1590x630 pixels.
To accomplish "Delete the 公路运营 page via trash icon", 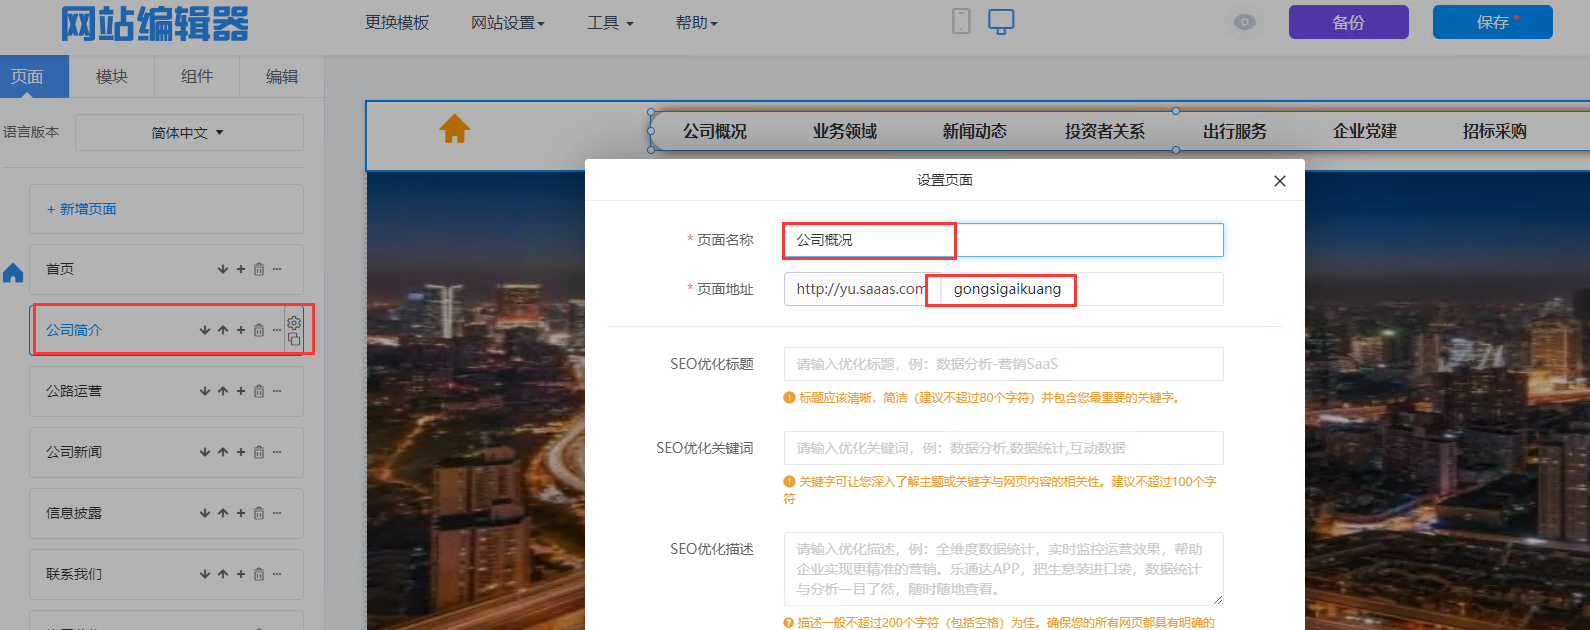I will (259, 391).
